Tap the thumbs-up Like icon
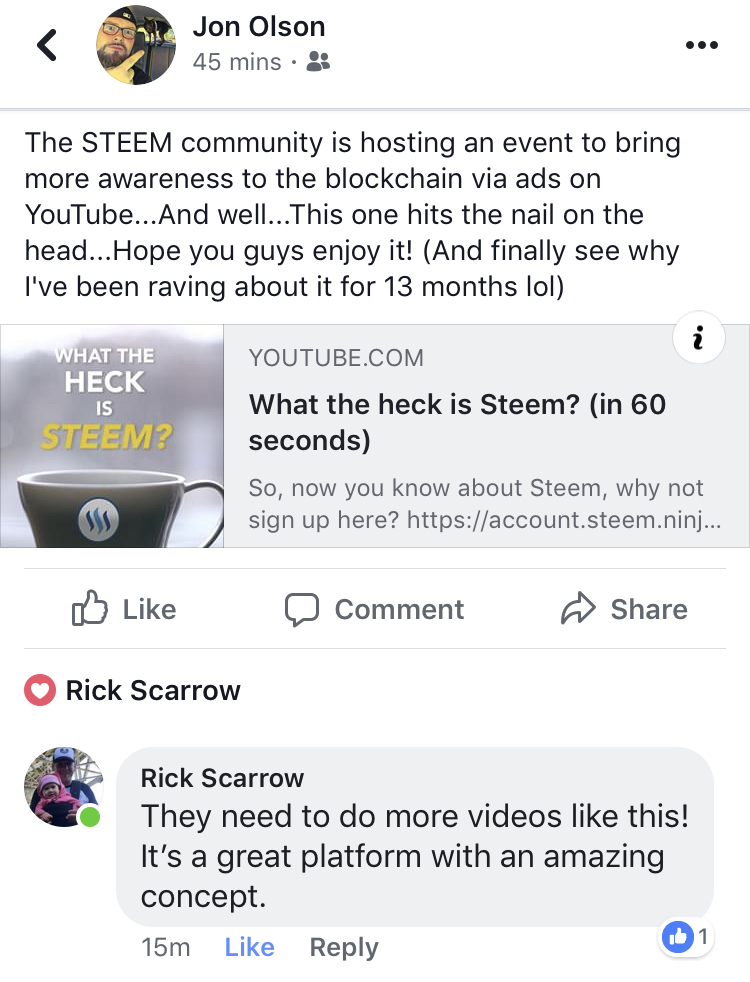Image resolution: width=750 pixels, height=982 pixels. (x=90, y=608)
